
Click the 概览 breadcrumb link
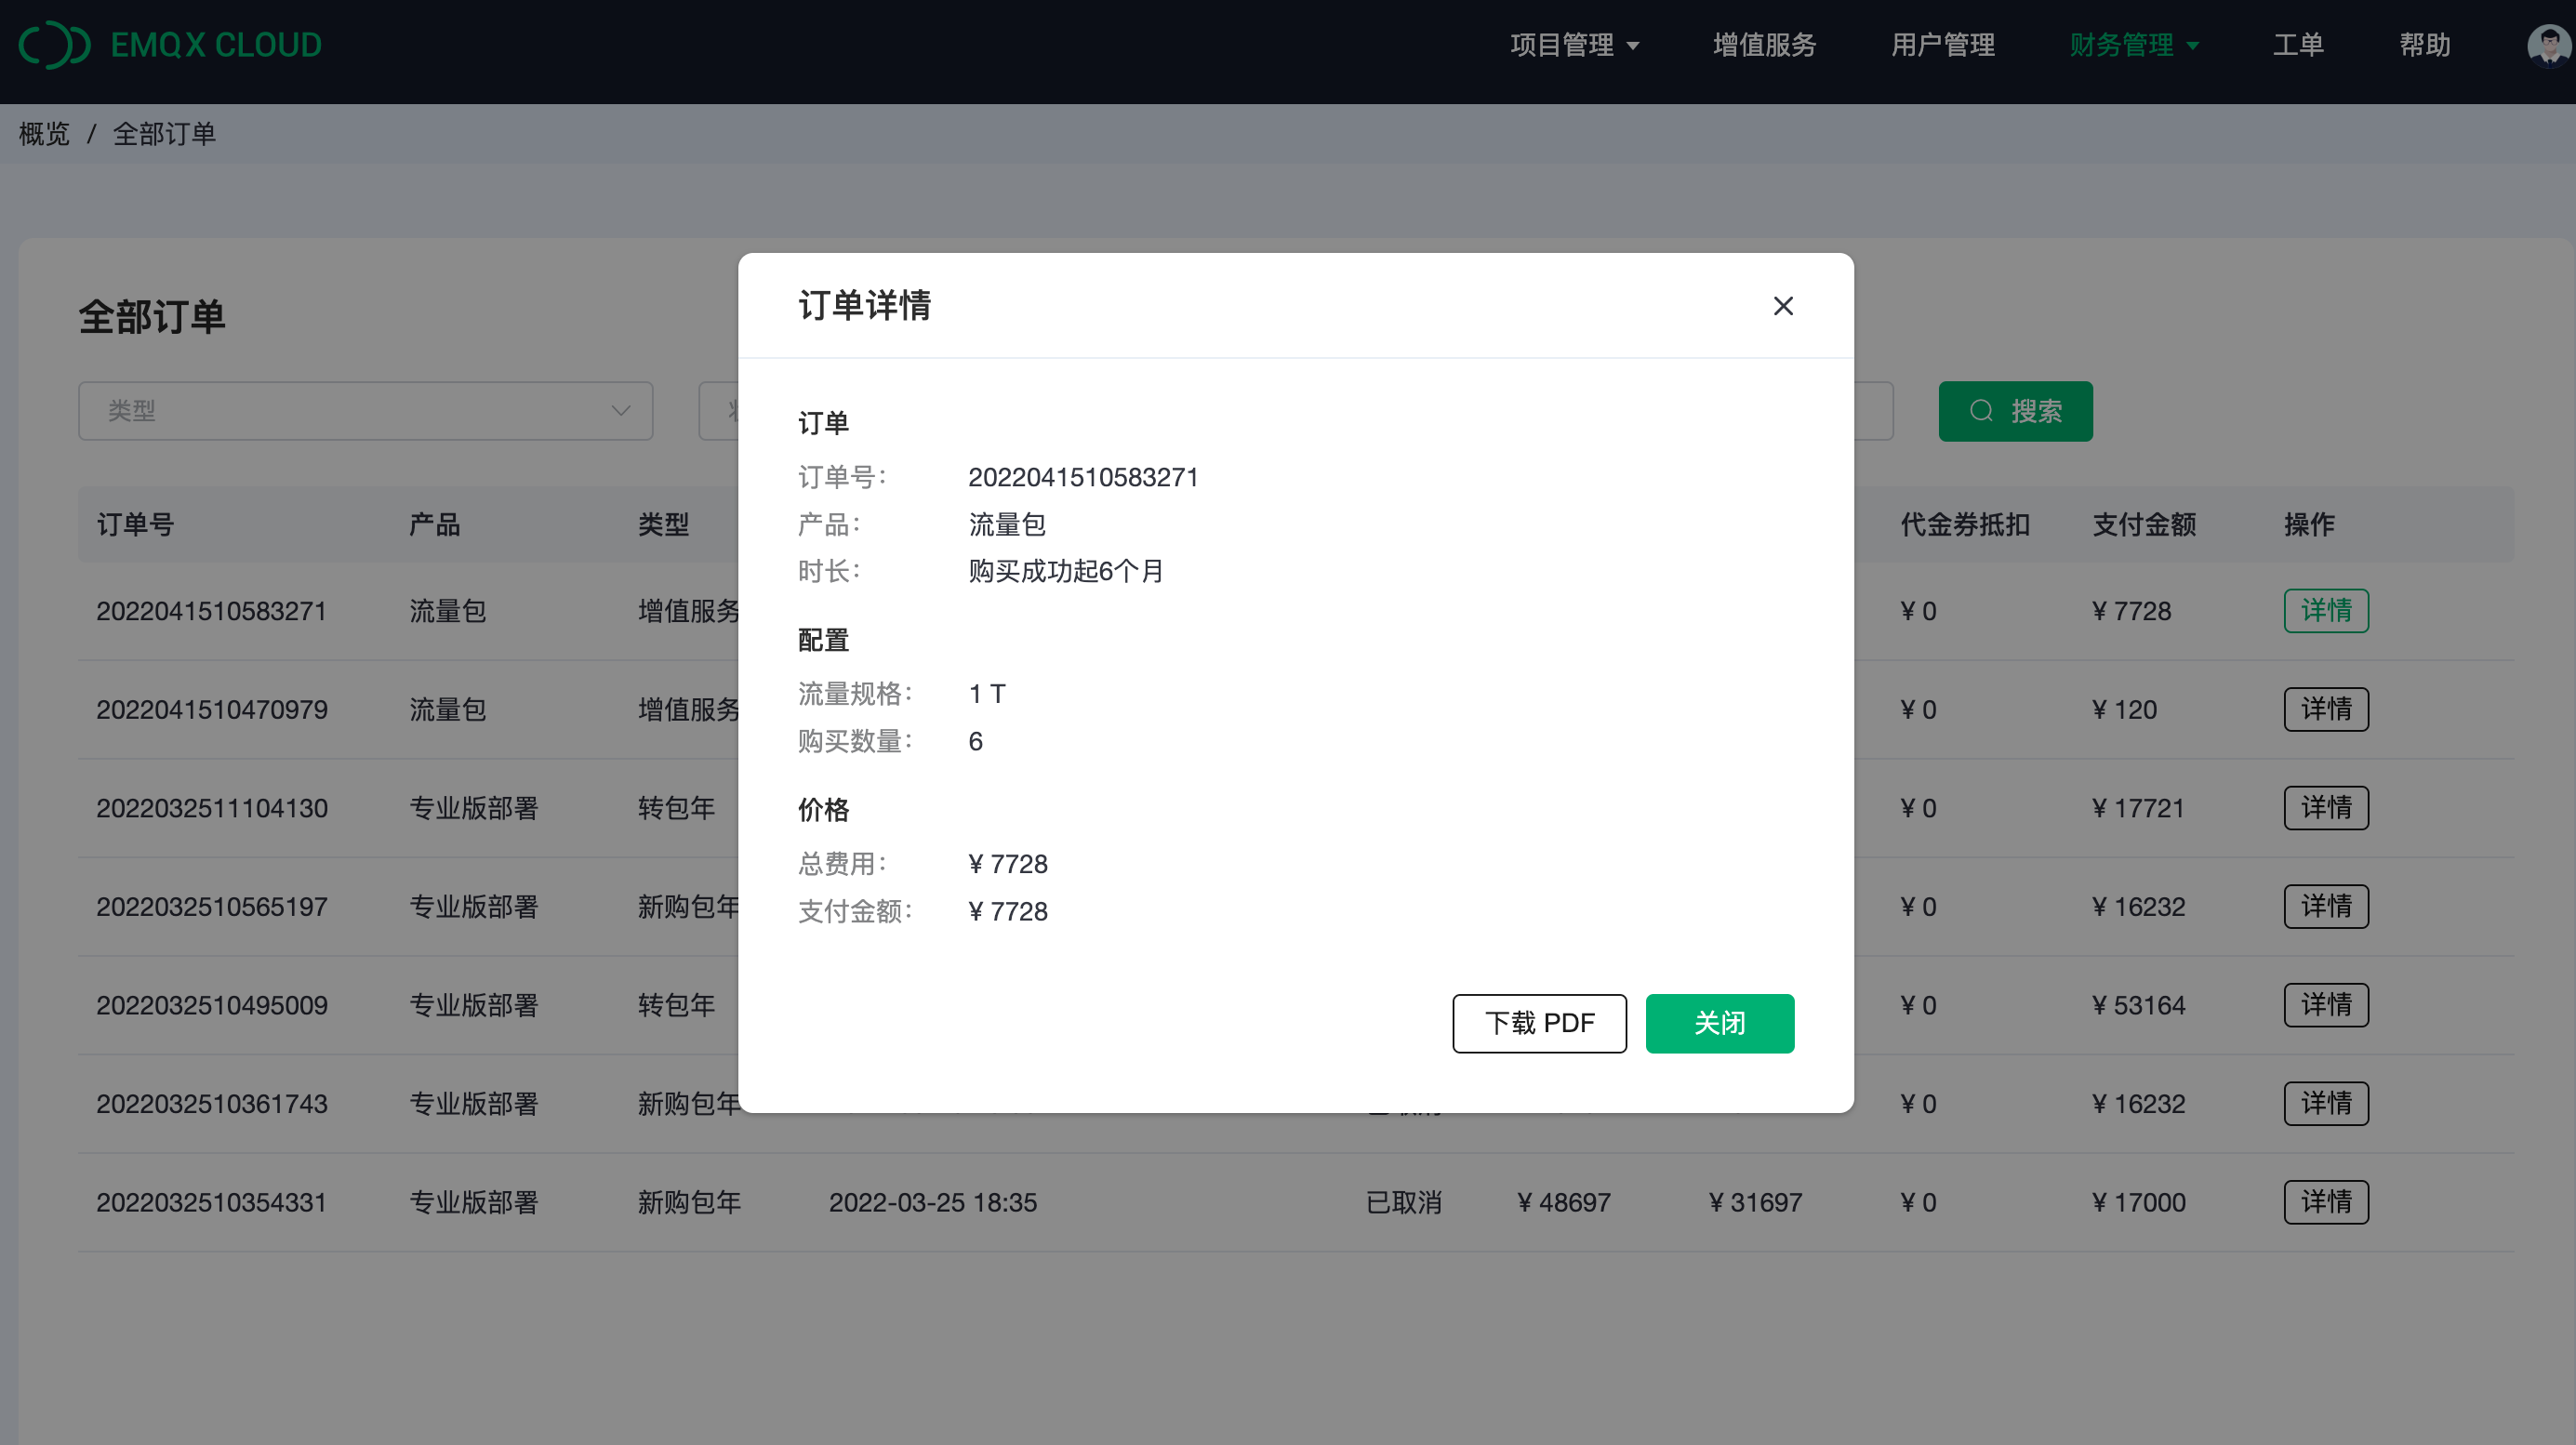tap(44, 134)
